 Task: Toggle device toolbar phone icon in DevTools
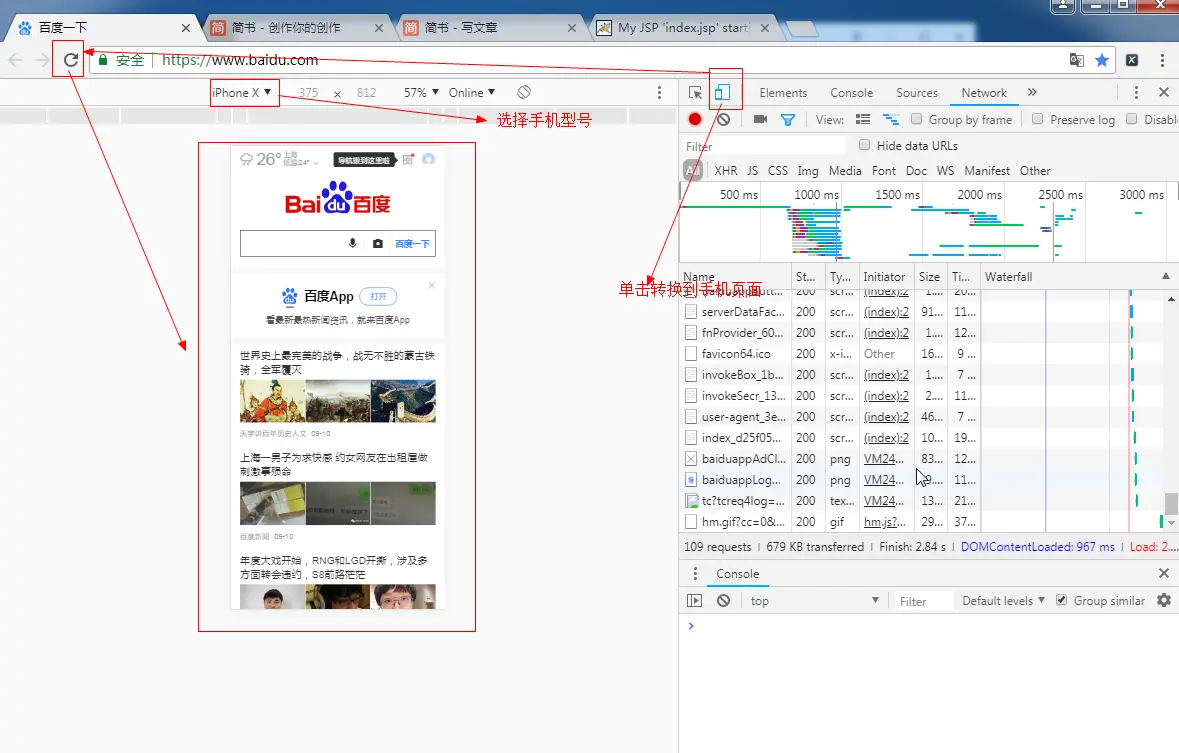coord(722,93)
